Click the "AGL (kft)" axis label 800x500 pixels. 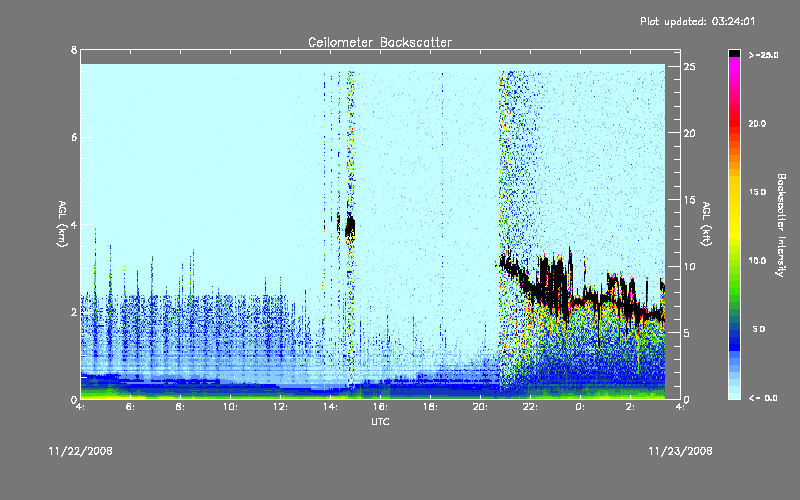(706, 224)
